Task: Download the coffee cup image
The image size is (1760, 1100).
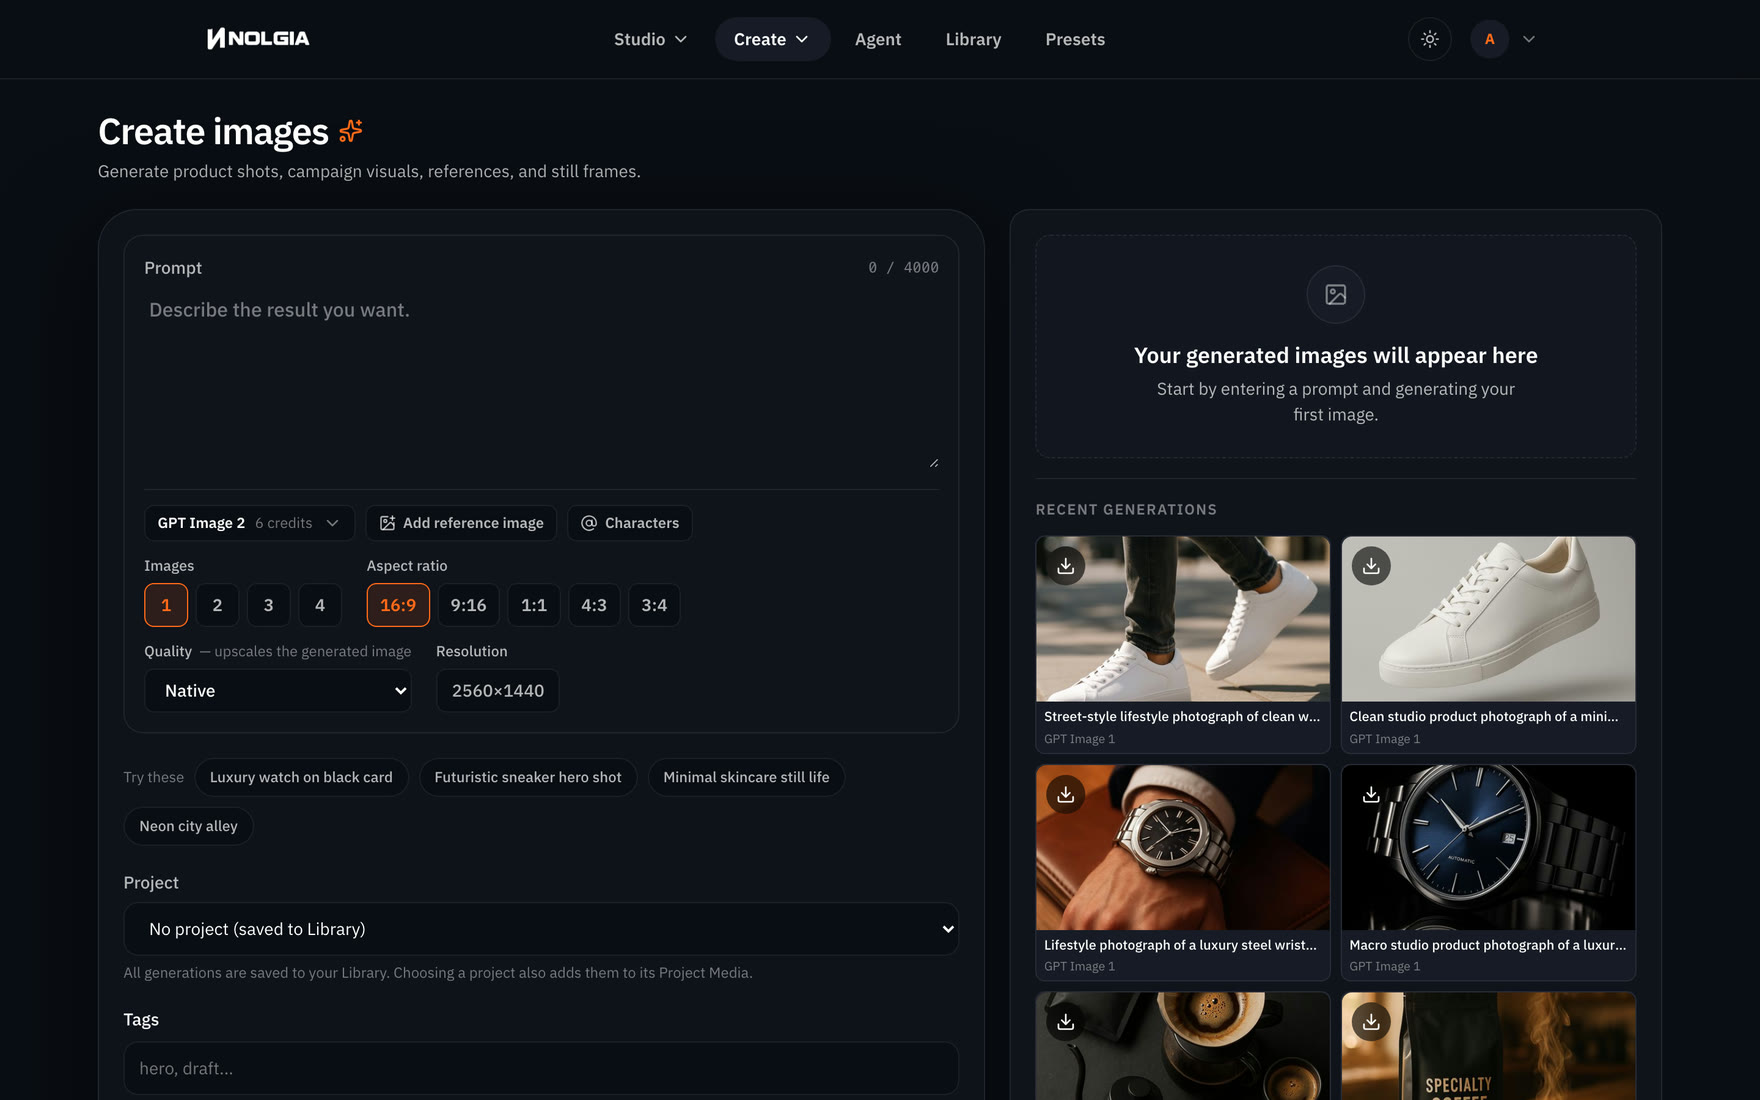Action: pyautogui.click(x=1066, y=1021)
